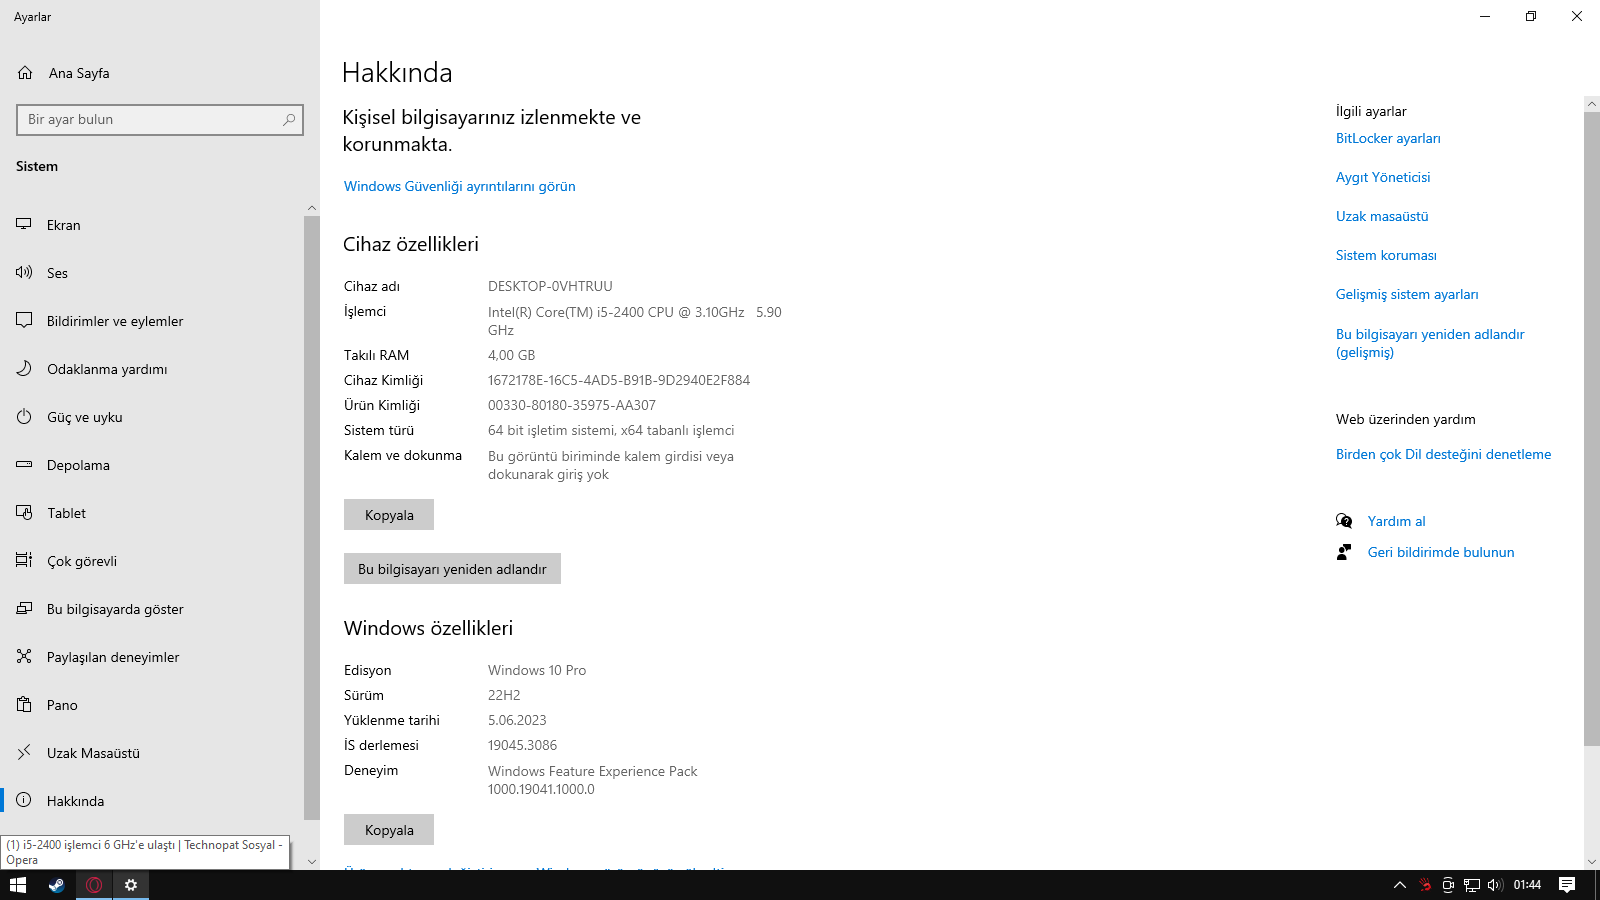Click the Meet Now camera tray icon
This screenshot has width=1600, height=900.
pos(1448,885)
